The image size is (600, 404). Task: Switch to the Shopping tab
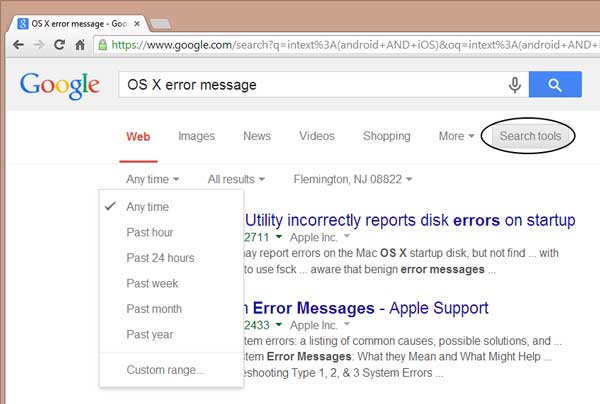[x=386, y=136]
